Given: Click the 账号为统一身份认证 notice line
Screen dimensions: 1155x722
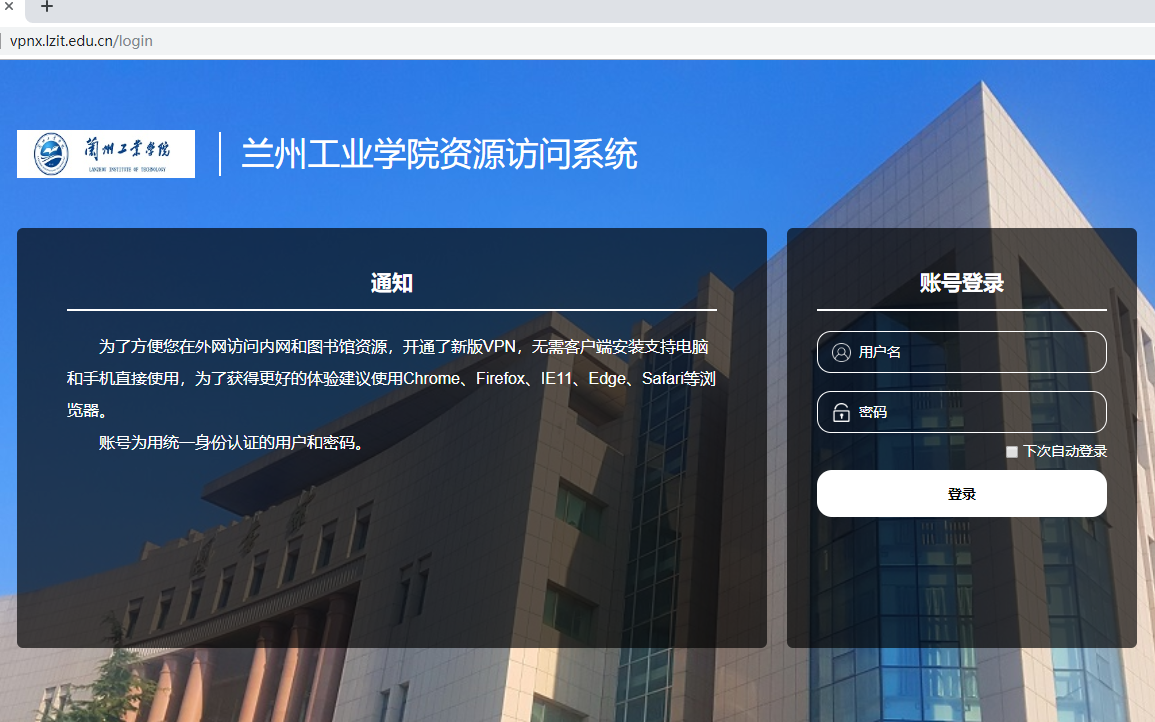Looking at the screenshot, I should click(230, 442).
